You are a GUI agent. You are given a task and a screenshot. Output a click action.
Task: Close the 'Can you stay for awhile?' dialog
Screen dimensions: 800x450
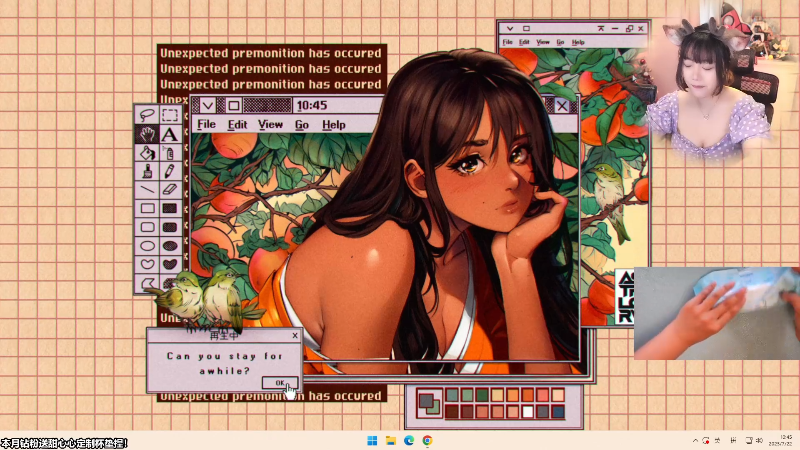tap(295, 335)
